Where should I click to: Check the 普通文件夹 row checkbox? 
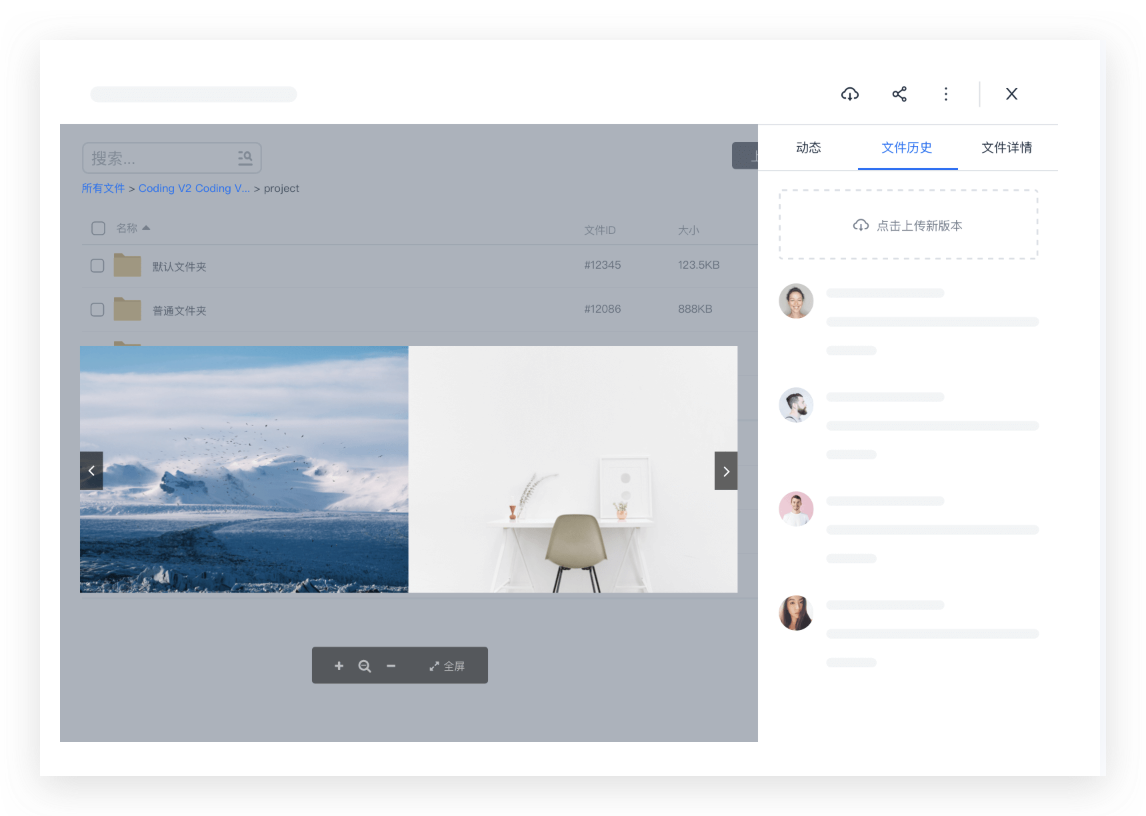(x=97, y=309)
